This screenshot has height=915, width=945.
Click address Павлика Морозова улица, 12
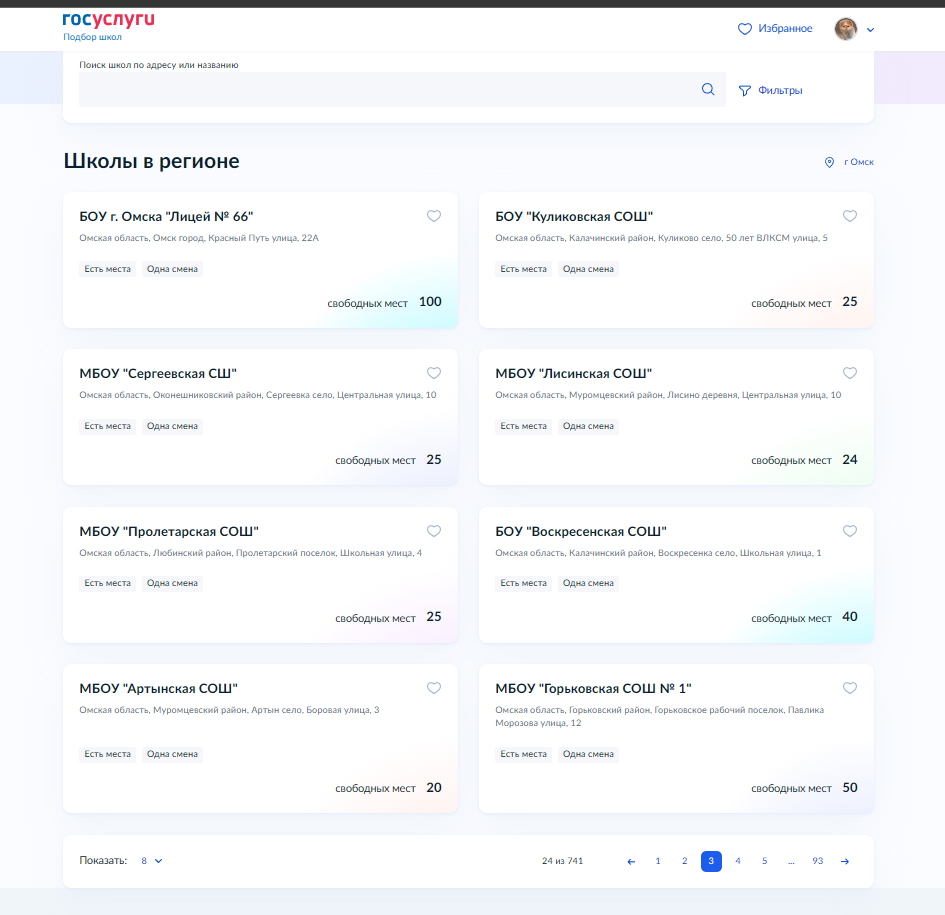coord(660,717)
